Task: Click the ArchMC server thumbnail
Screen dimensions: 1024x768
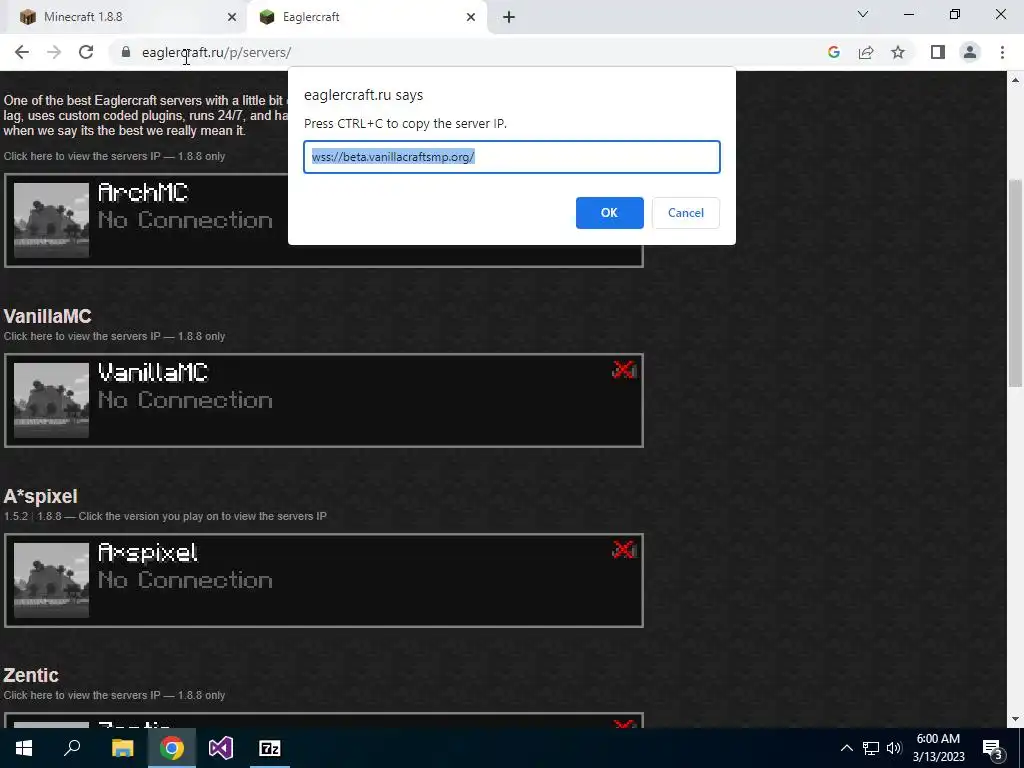Action: [52, 220]
